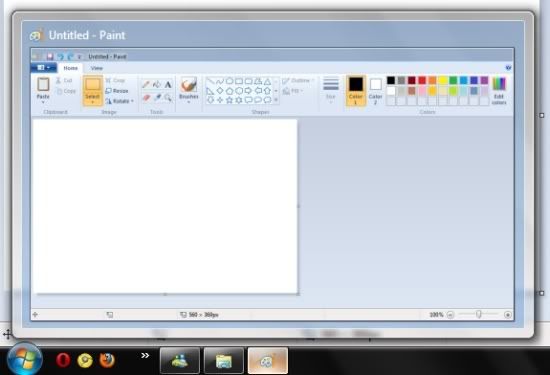Pick the Eraser tool
The height and width of the screenshot is (375, 550).
click(146, 98)
